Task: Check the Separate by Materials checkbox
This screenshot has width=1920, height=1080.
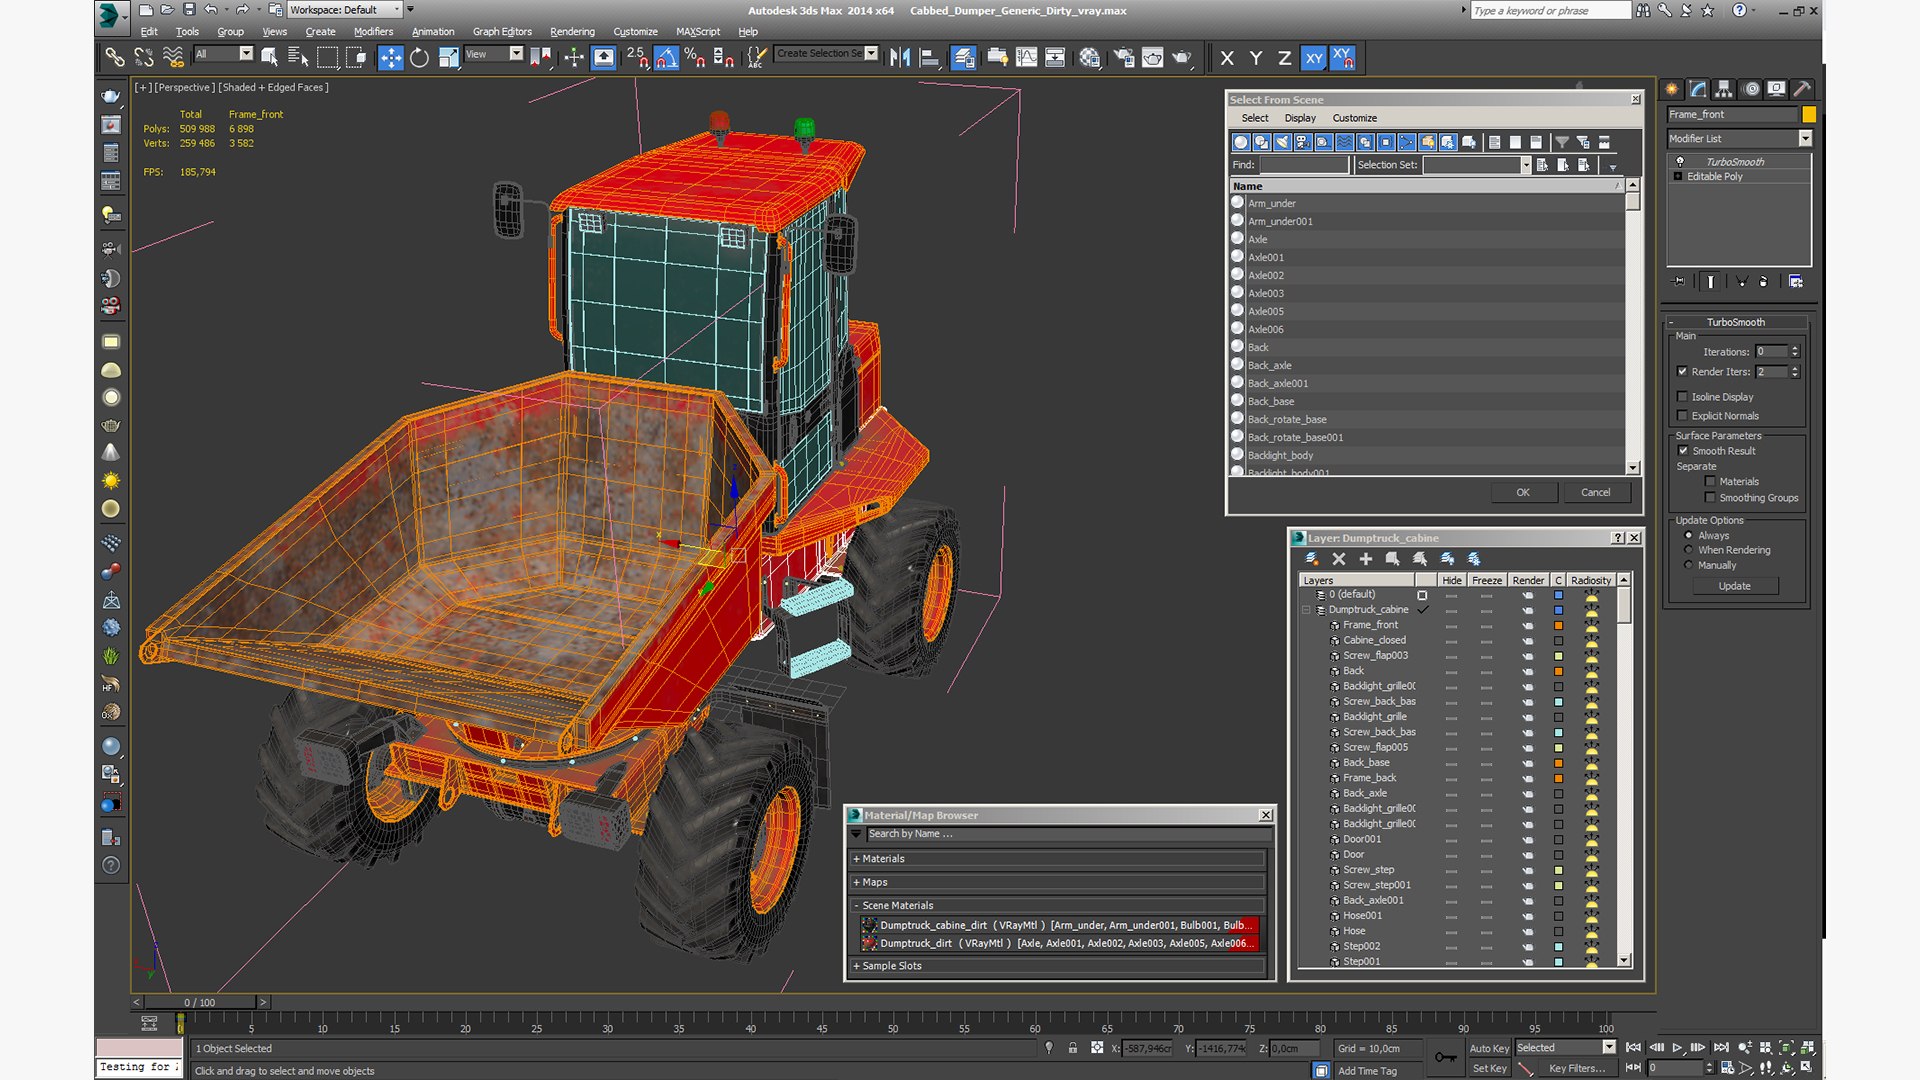Action: click(1710, 482)
